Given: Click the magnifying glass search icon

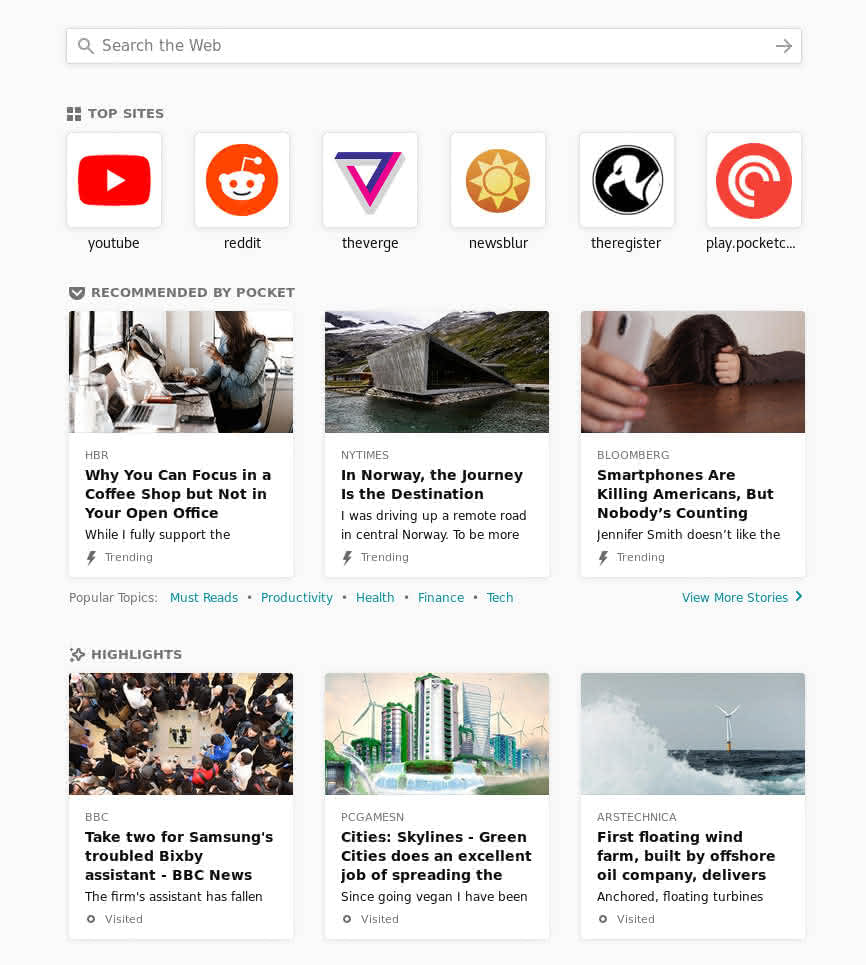Looking at the screenshot, I should 86,46.
